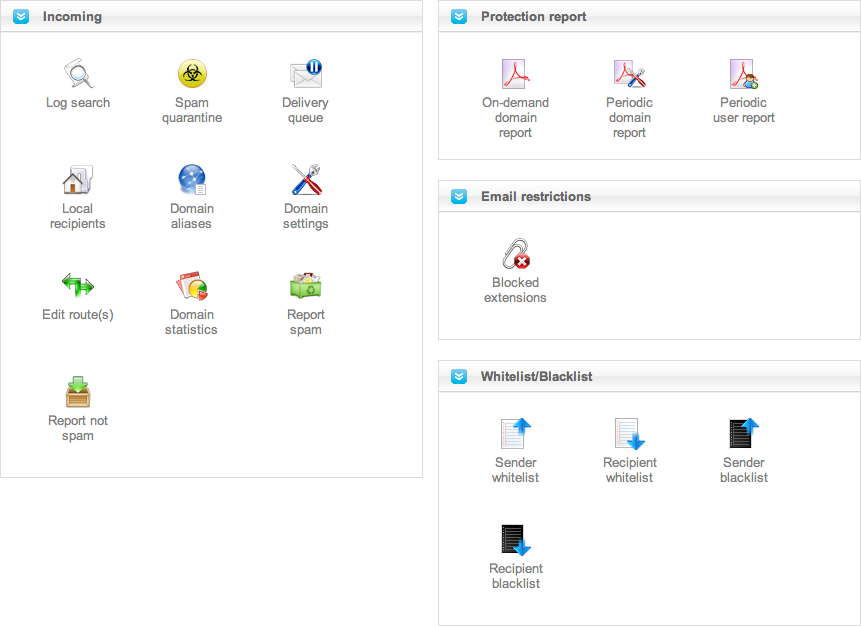This screenshot has height=626, width=861.
Task: Open the Sender whitelist icon
Action: click(516, 433)
